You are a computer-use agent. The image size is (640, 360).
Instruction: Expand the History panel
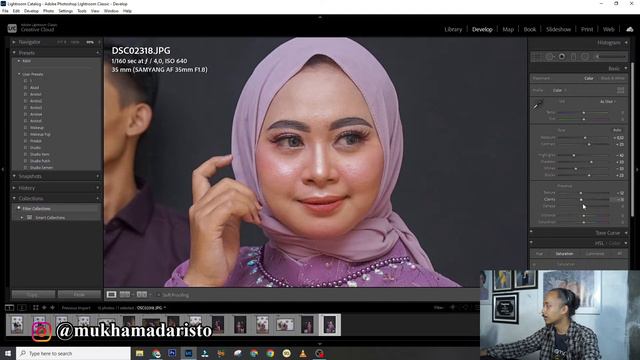click(14, 188)
